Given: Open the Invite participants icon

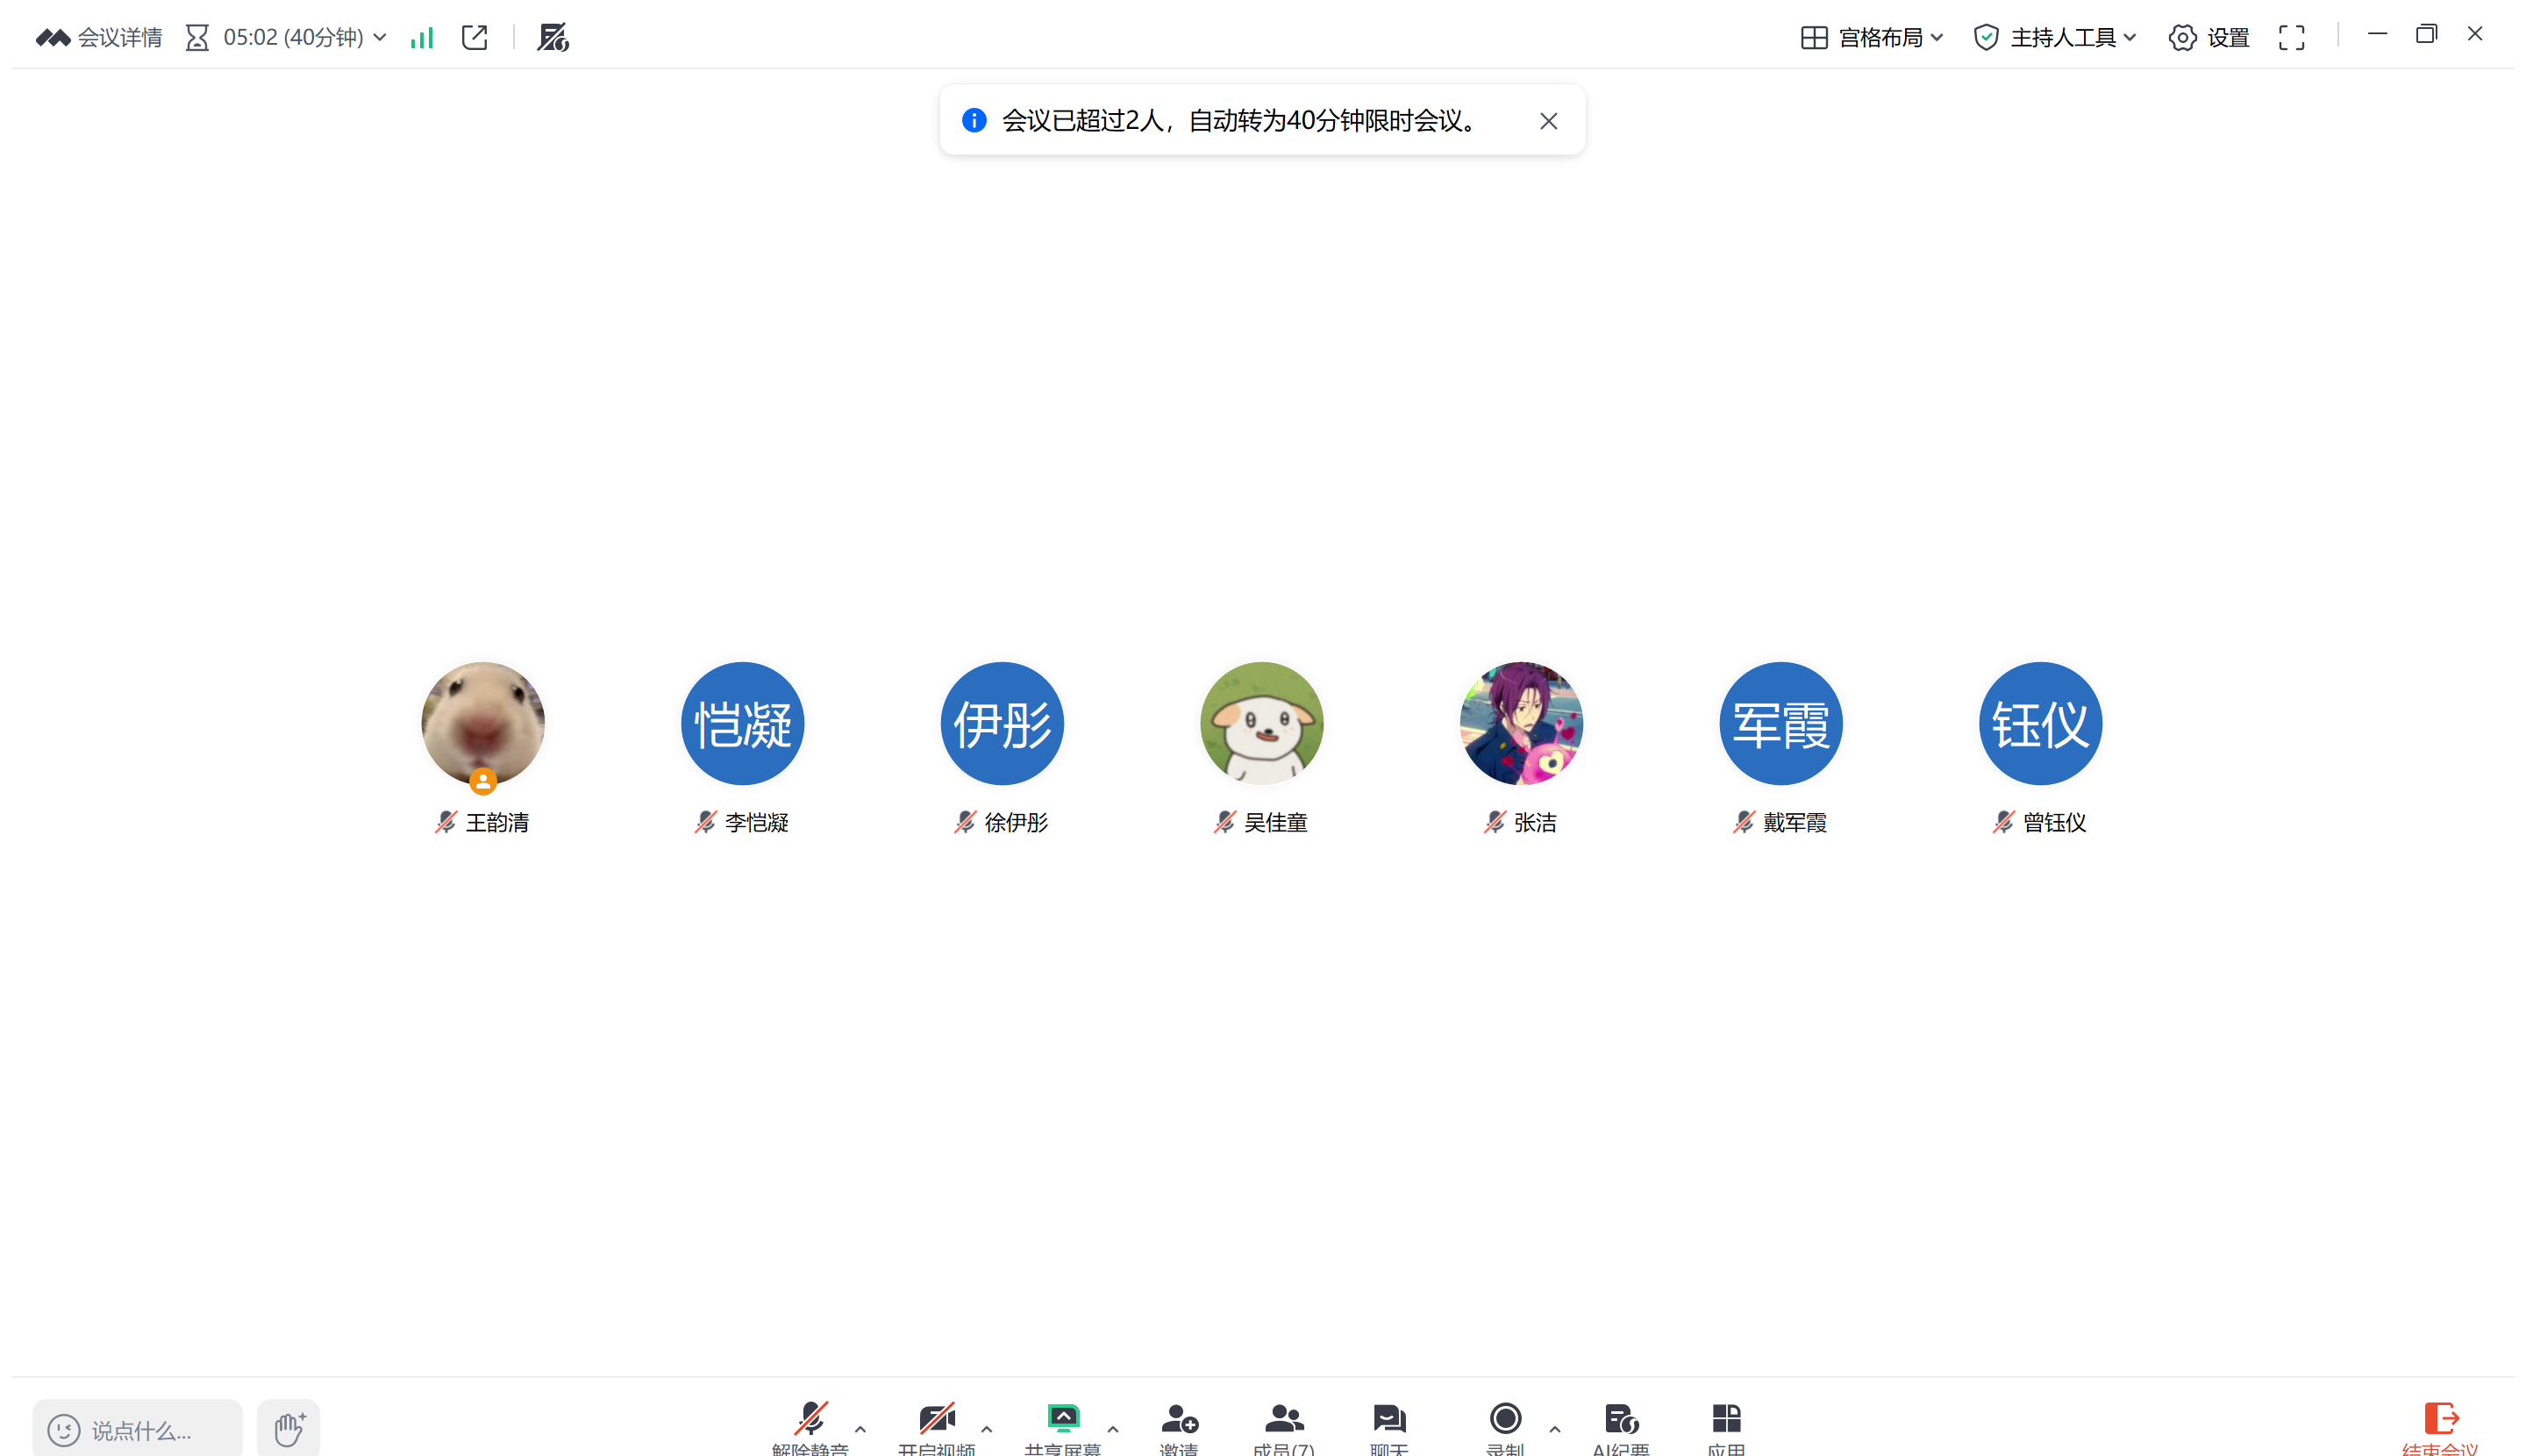Looking at the screenshot, I should point(1179,1420).
